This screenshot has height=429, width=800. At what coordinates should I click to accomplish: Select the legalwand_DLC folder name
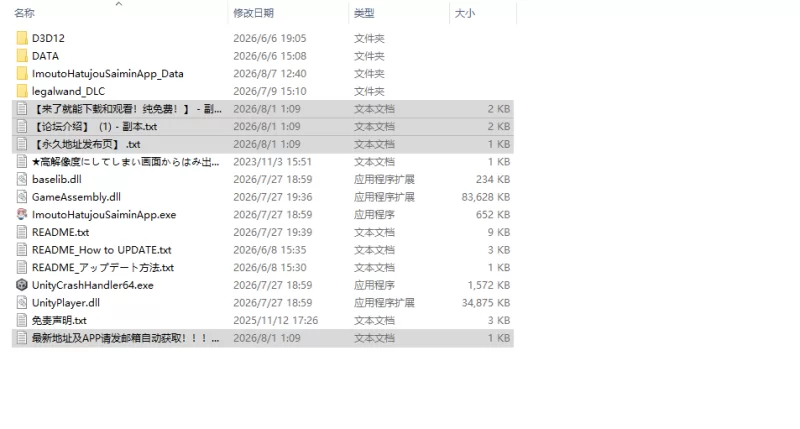[68, 91]
